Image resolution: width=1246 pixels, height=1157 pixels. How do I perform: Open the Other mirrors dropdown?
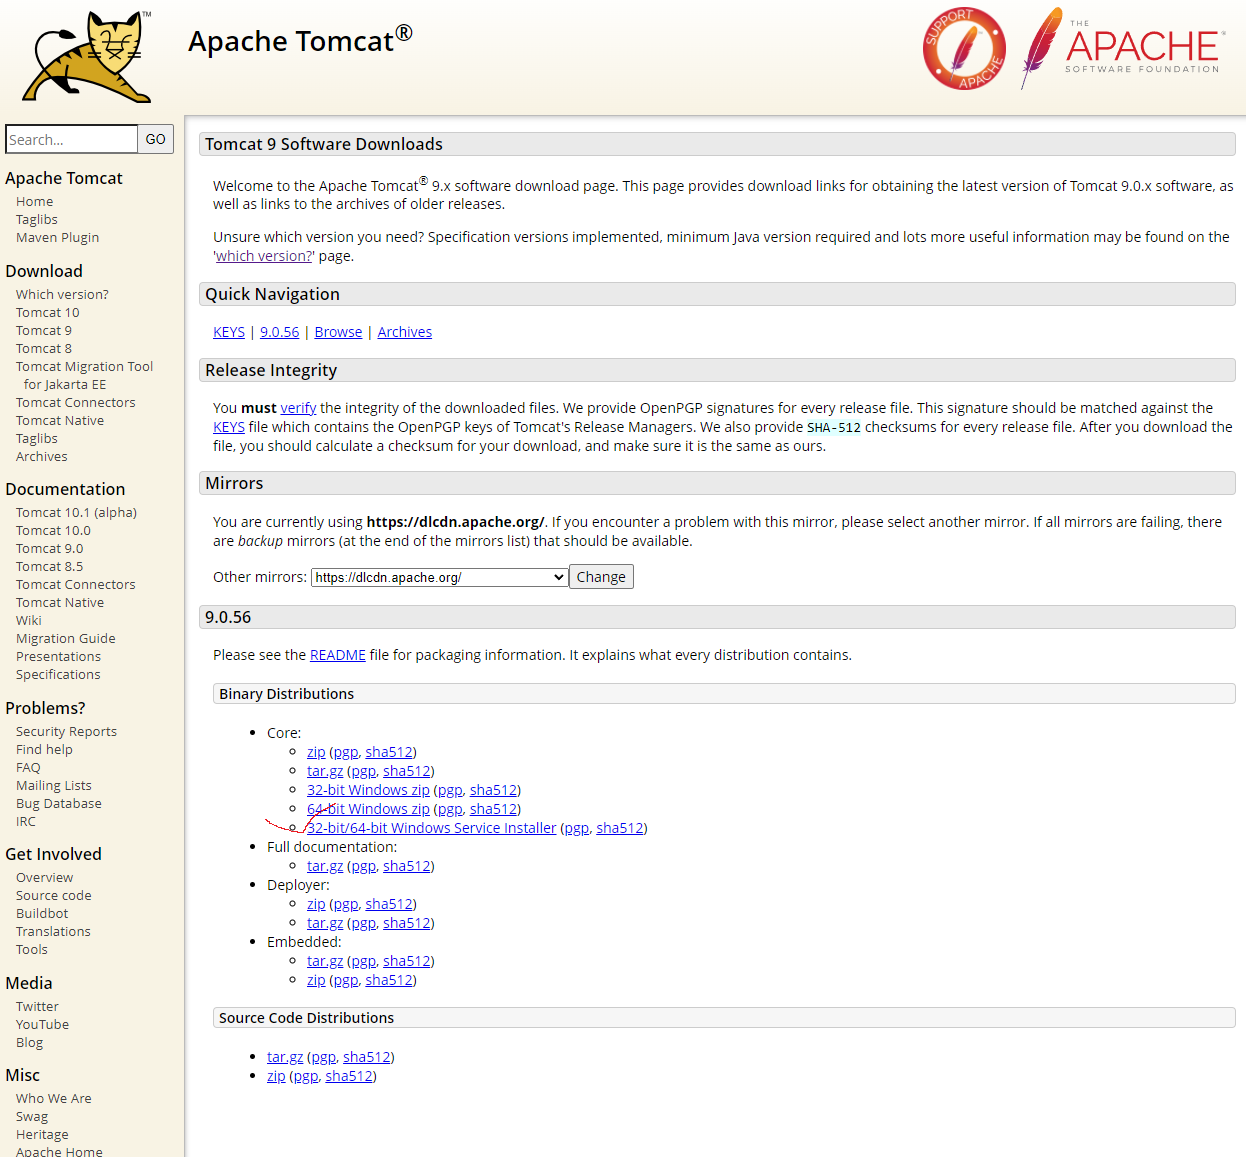[x=439, y=577]
